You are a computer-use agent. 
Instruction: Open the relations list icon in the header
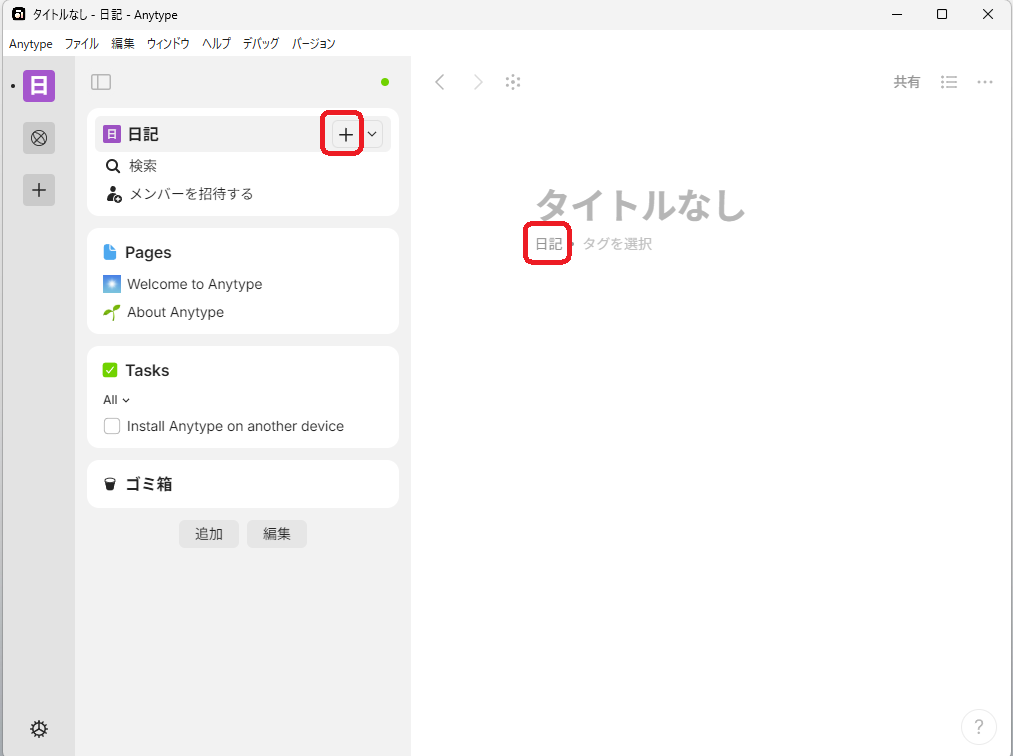click(949, 82)
